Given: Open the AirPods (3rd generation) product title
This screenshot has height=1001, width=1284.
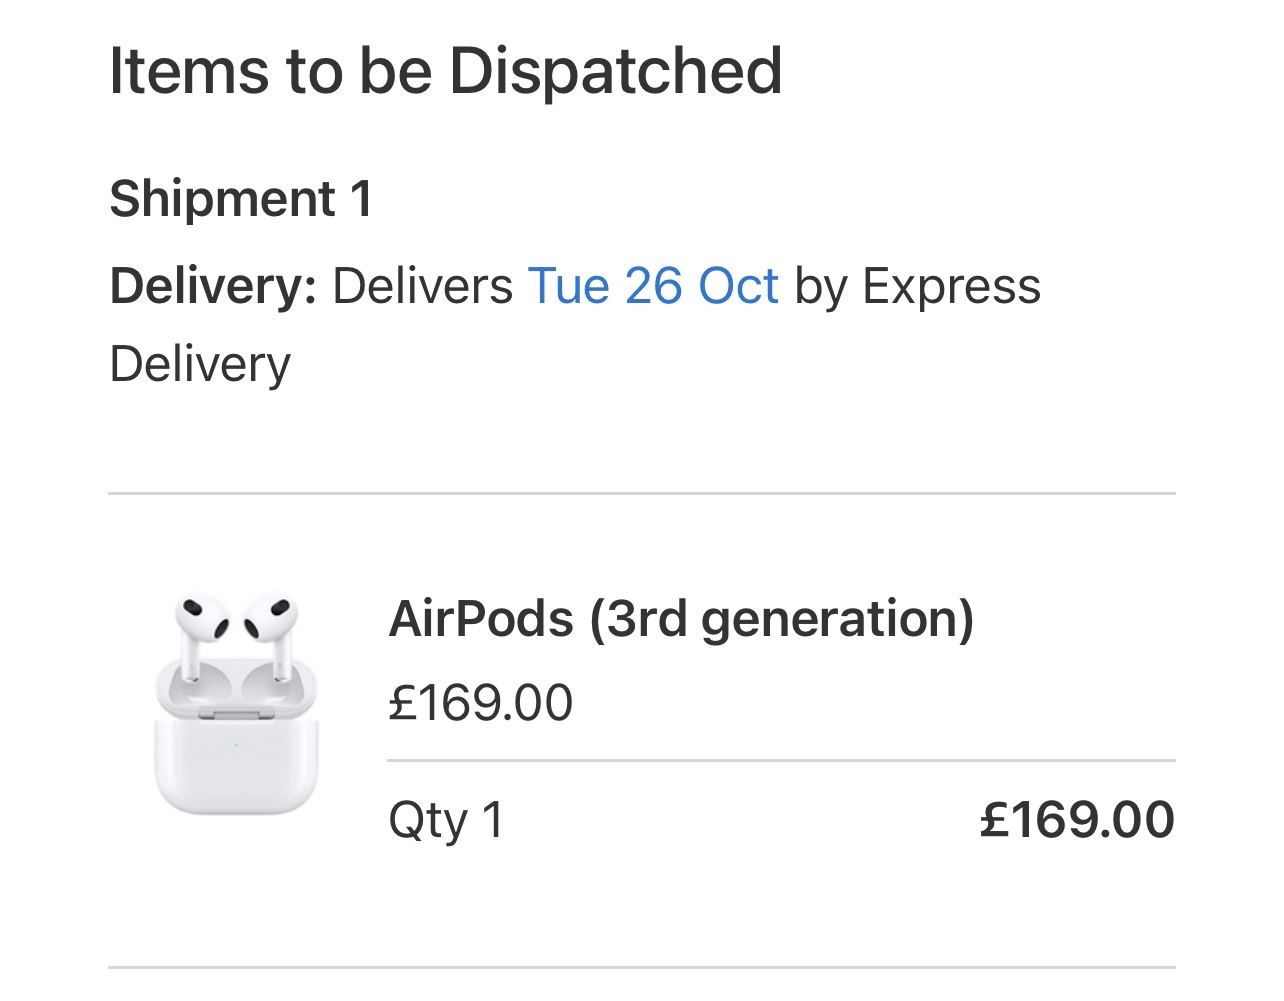Looking at the screenshot, I should coord(680,619).
